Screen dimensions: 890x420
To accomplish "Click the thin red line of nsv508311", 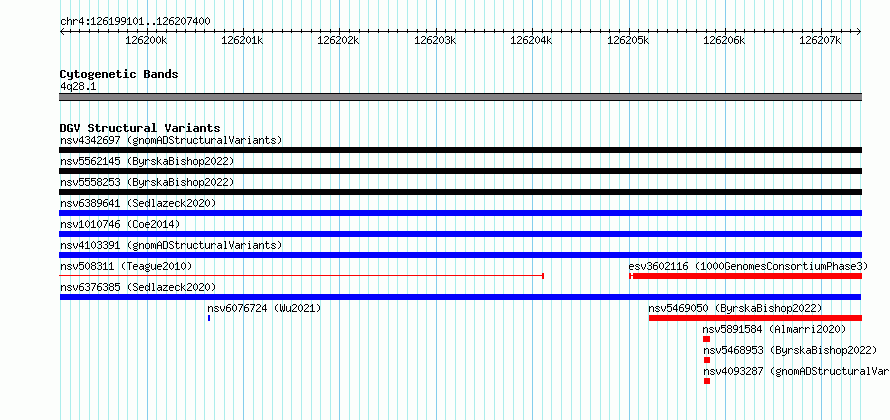I will coord(301,276).
